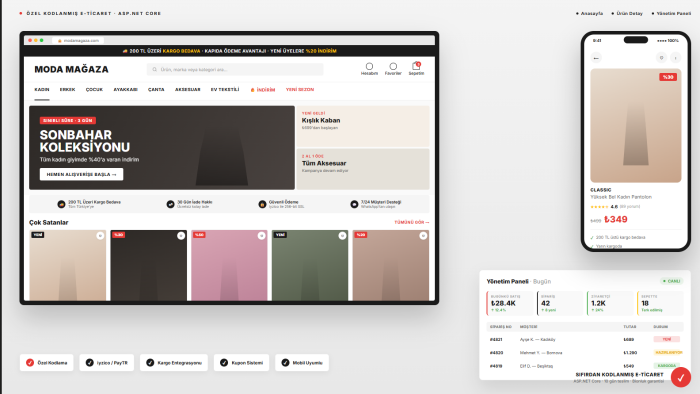Favorite the mauve product card
Image resolution: width=700 pixels, height=394 pixels.
tap(423, 236)
